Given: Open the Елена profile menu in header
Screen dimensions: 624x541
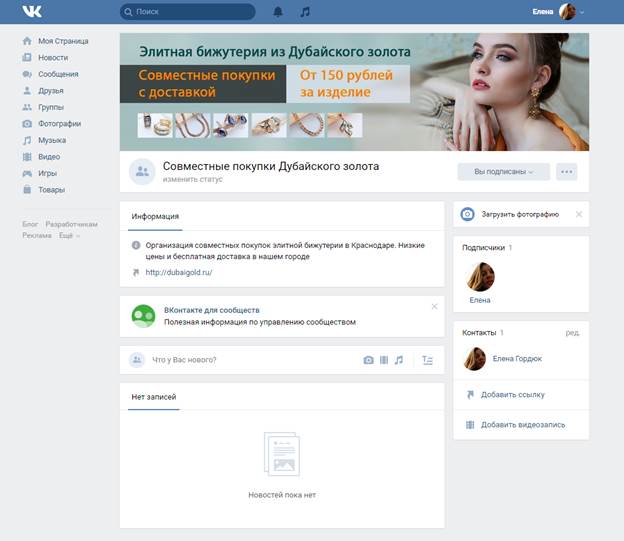Looking at the screenshot, I should coord(559,12).
